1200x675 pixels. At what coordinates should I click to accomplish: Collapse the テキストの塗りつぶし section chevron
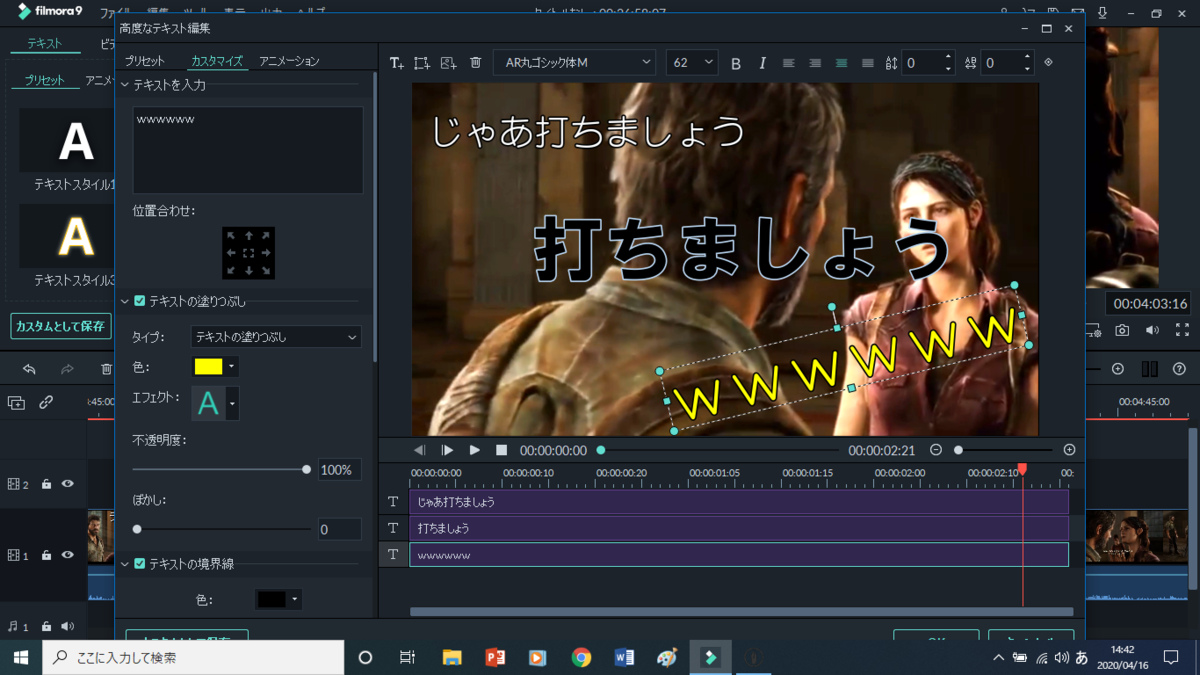pyautogui.click(x=125, y=301)
